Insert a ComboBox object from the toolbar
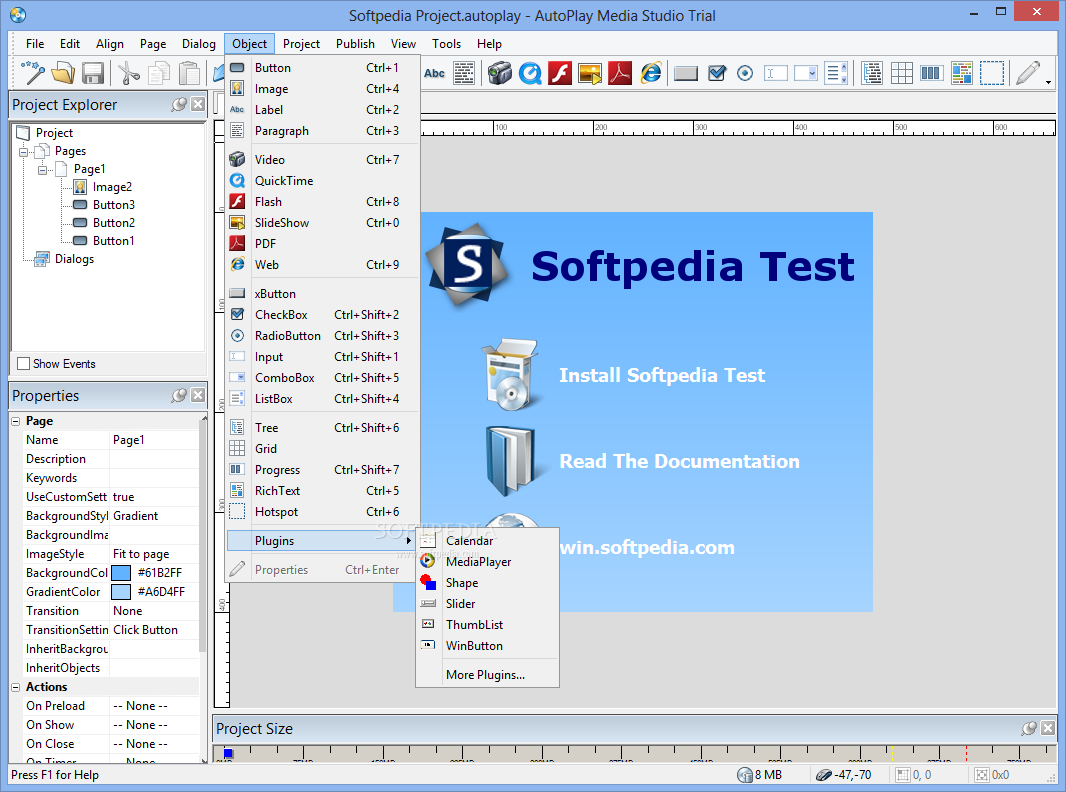The image size is (1066, 792). pos(806,73)
